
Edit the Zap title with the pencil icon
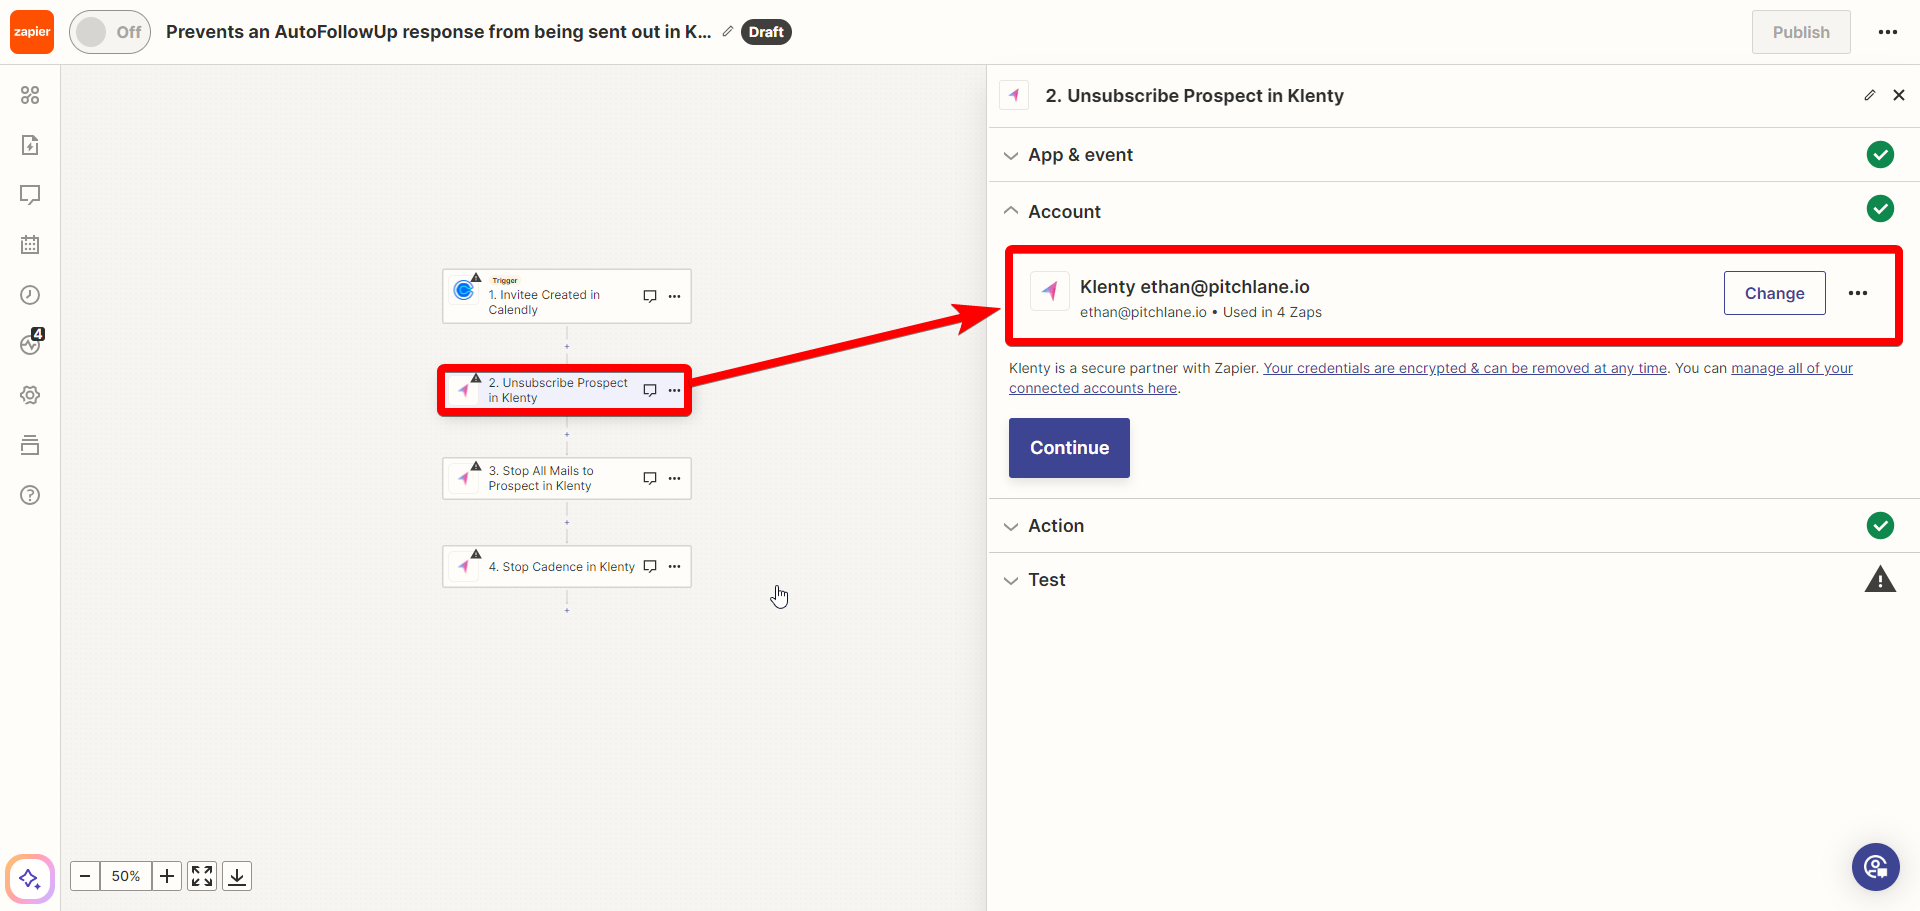coord(728,31)
